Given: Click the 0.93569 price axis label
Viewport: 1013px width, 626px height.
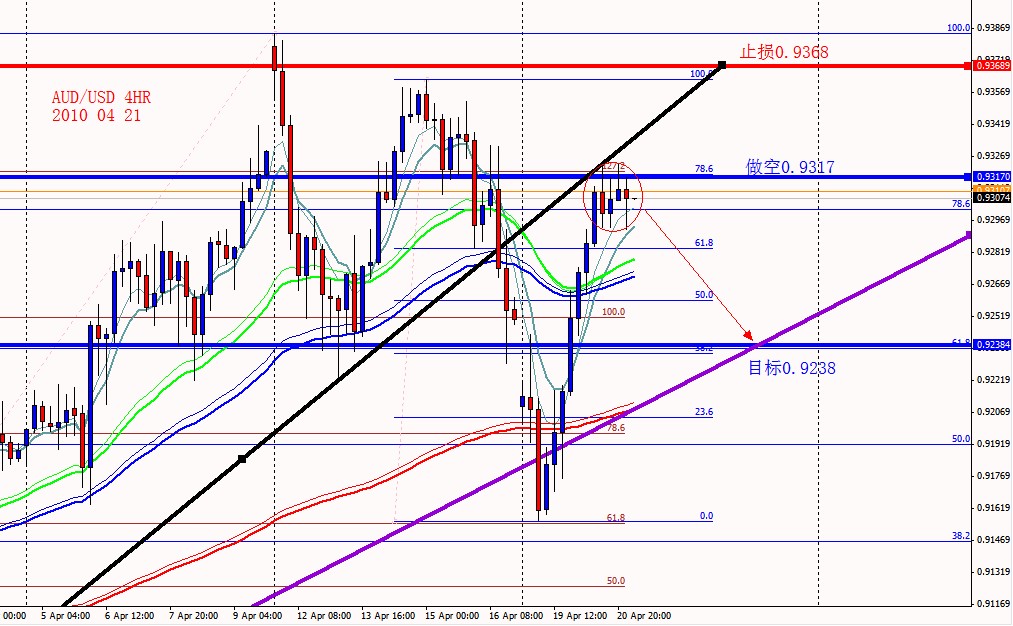Looking at the screenshot, I should pyautogui.click(x=993, y=92).
